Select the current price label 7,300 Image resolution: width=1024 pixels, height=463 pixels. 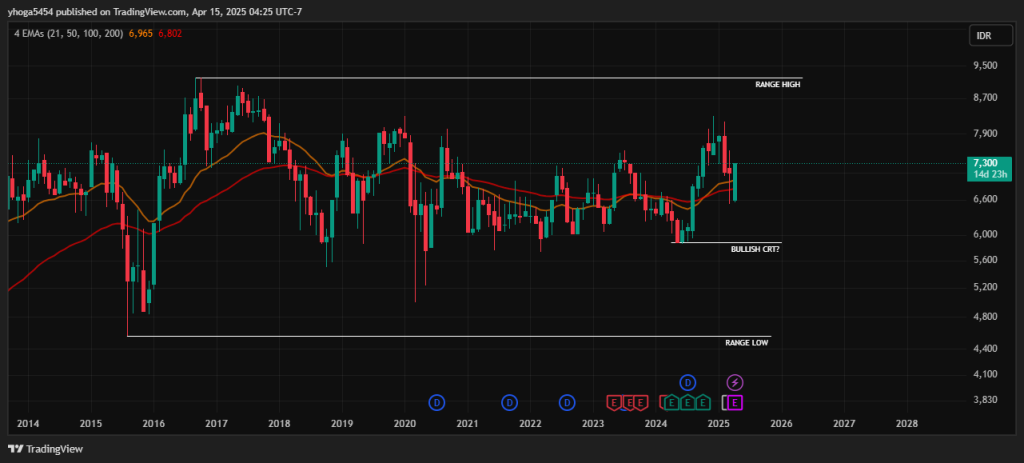pyautogui.click(x=985, y=163)
